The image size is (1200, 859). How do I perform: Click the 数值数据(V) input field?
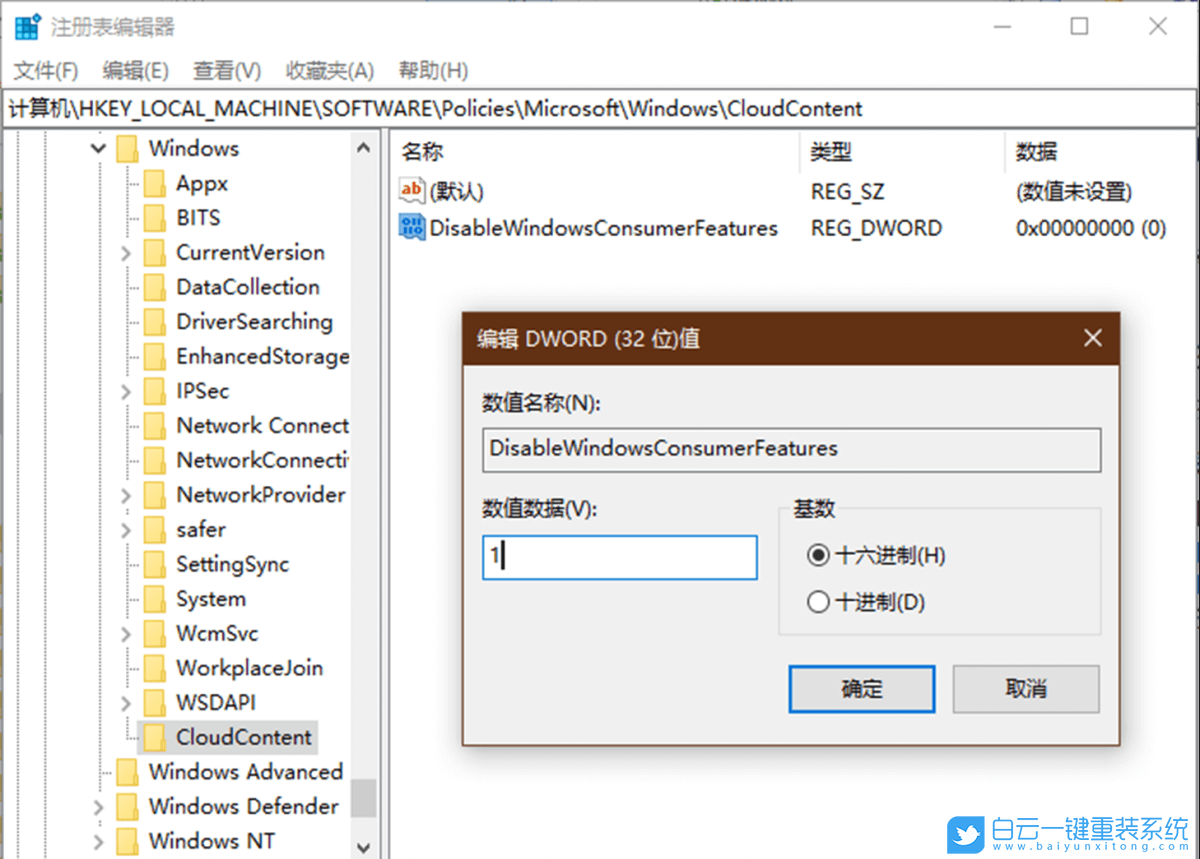pyautogui.click(x=619, y=557)
